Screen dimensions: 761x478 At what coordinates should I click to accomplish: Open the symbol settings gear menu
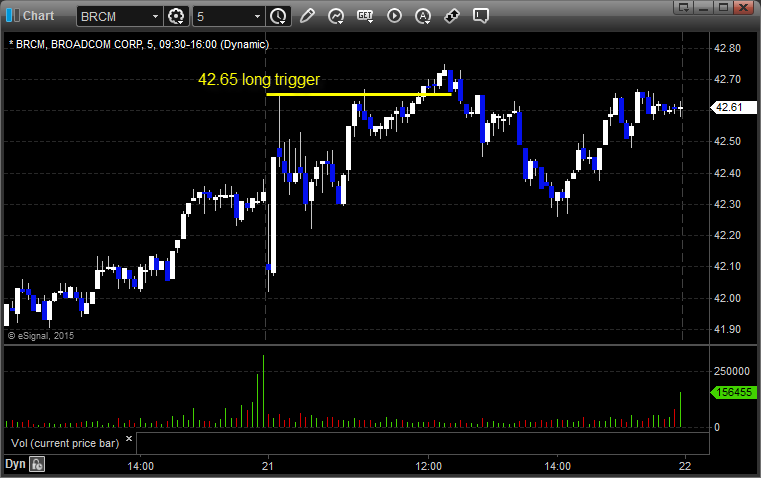(x=176, y=16)
